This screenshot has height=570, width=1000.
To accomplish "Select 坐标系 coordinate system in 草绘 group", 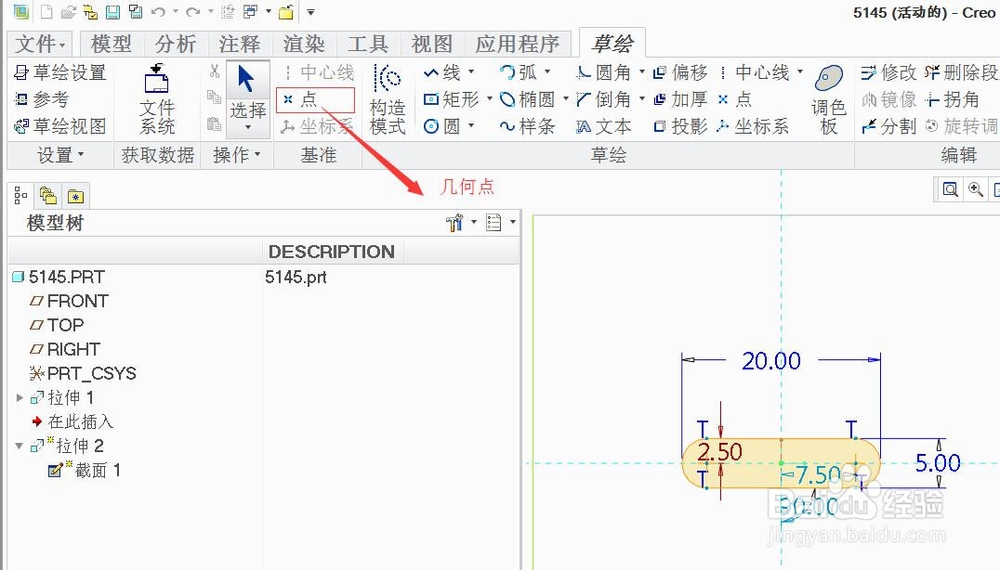I will click(x=753, y=126).
